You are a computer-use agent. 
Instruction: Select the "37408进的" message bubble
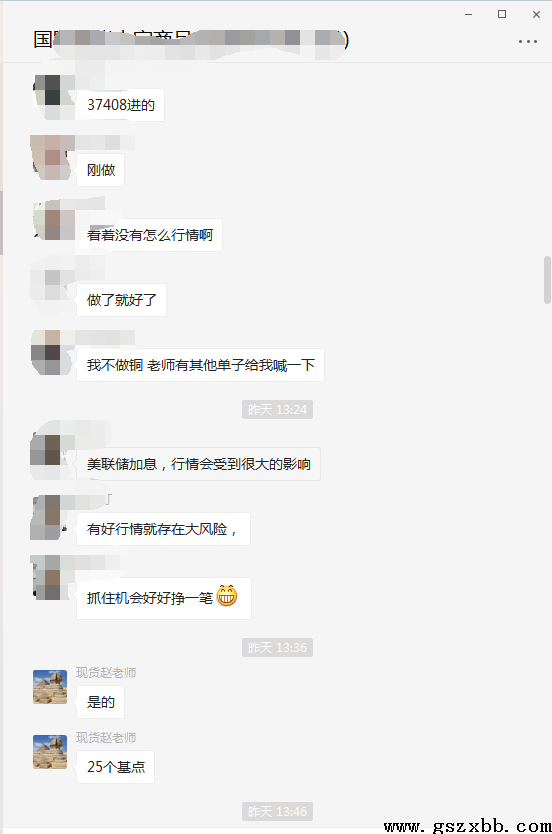(x=120, y=105)
